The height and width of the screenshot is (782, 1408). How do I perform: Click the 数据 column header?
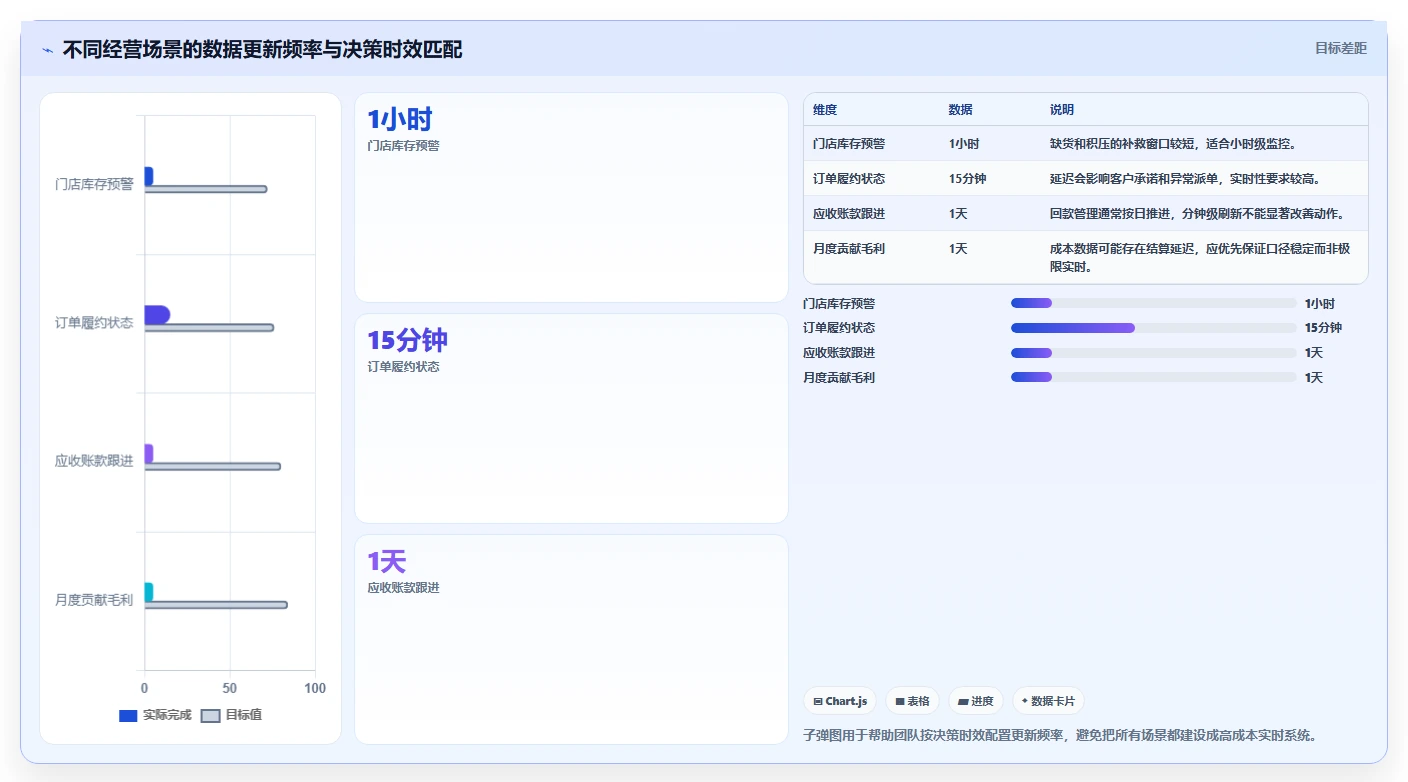pos(960,110)
